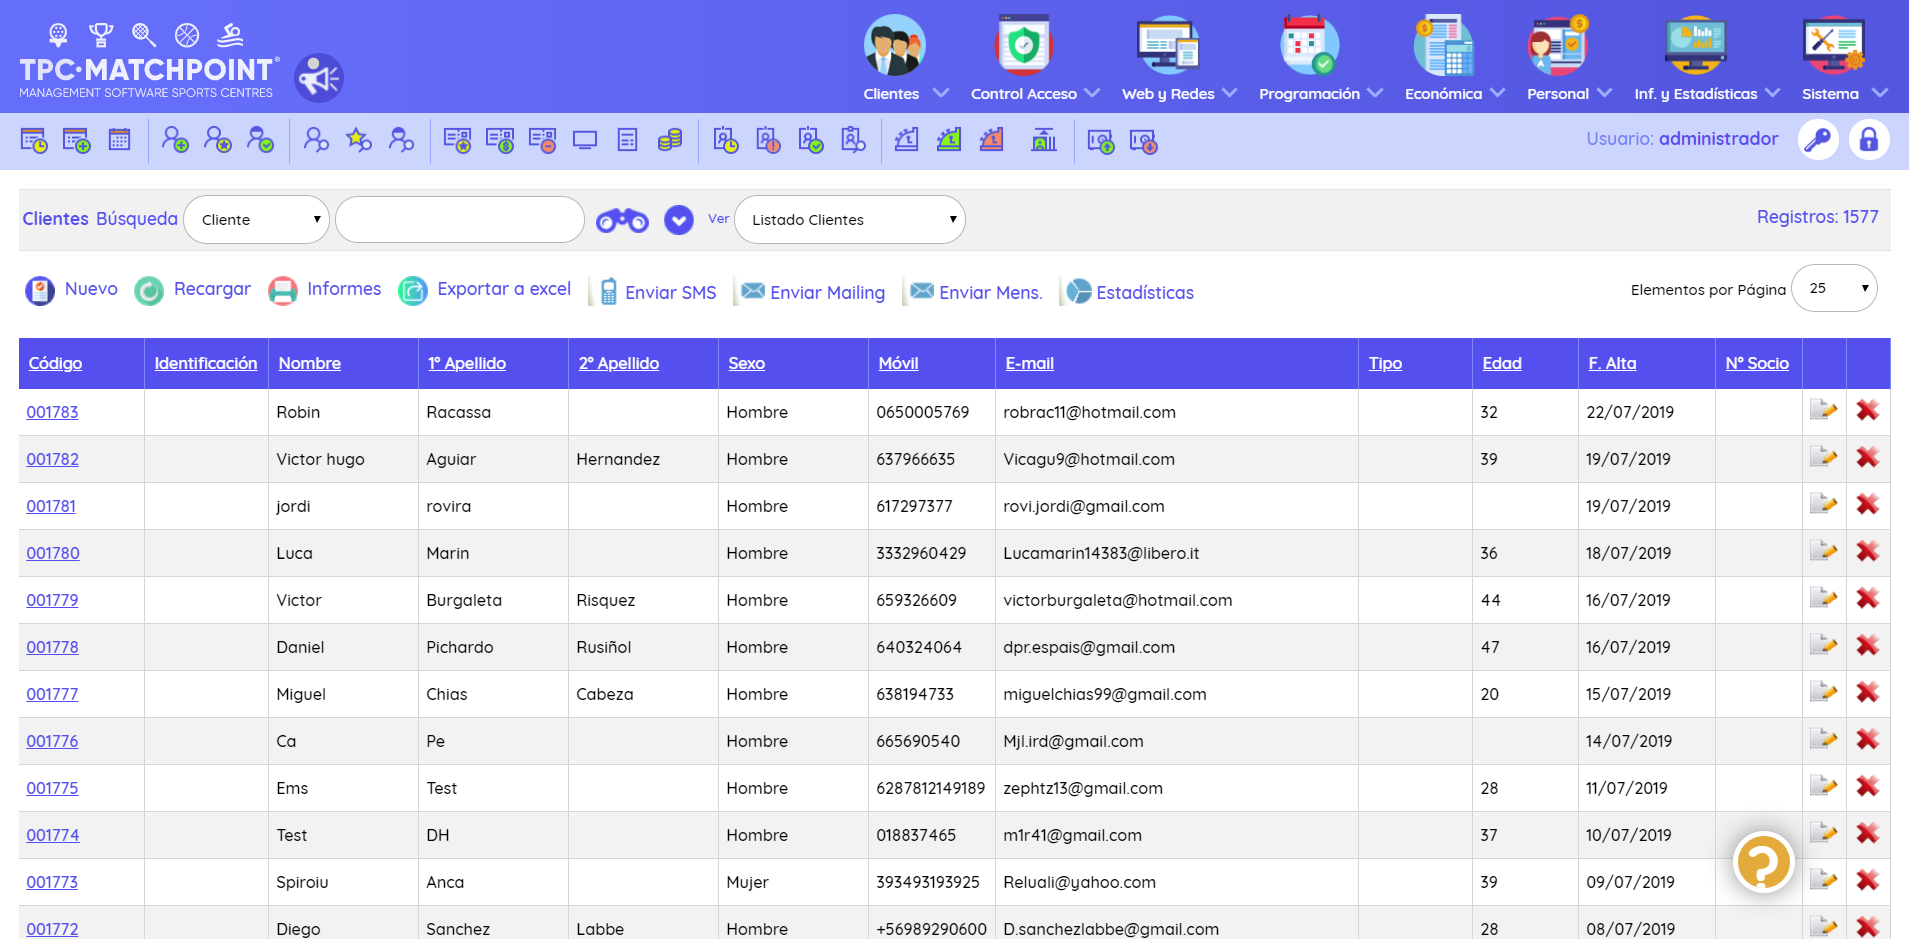Sort by Nº Socio column header
The width and height of the screenshot is (1909, 939).
[x=1757, y=363]
